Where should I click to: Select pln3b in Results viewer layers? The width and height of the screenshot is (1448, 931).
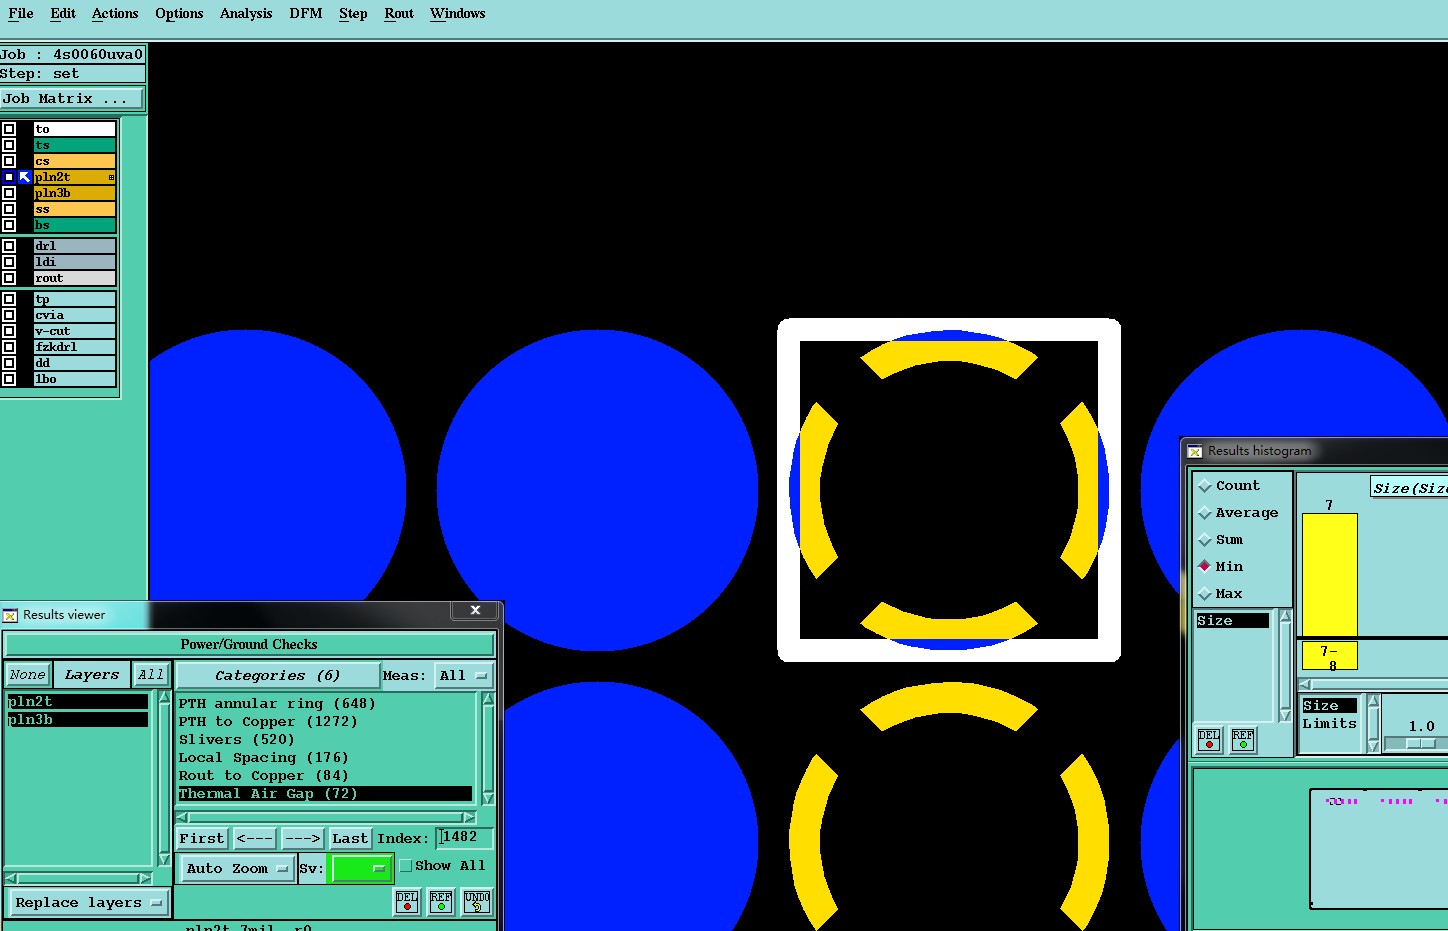tap(77, 720)
